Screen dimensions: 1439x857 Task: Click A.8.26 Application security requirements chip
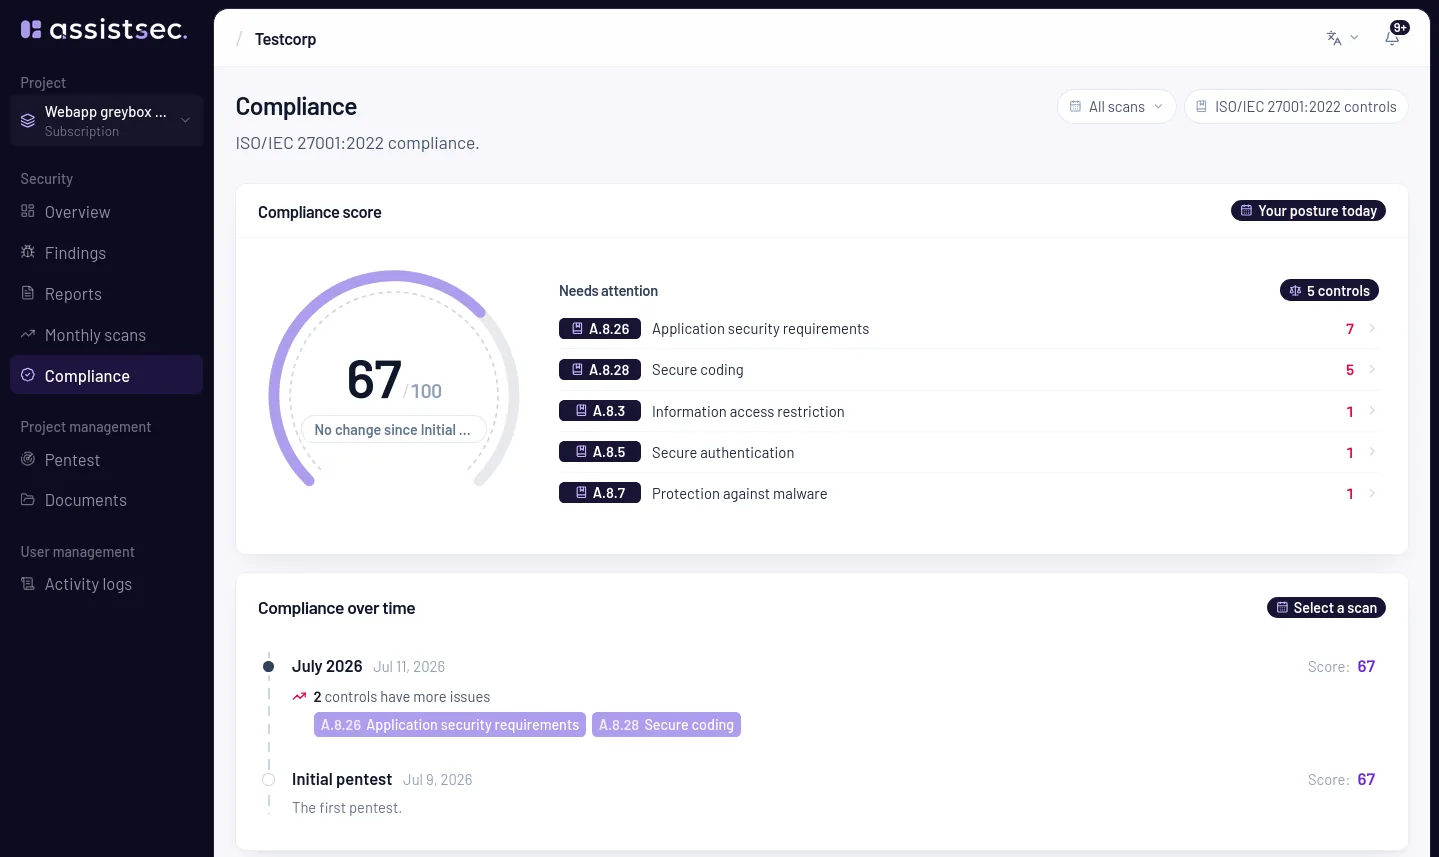click(x=450, y=725)
